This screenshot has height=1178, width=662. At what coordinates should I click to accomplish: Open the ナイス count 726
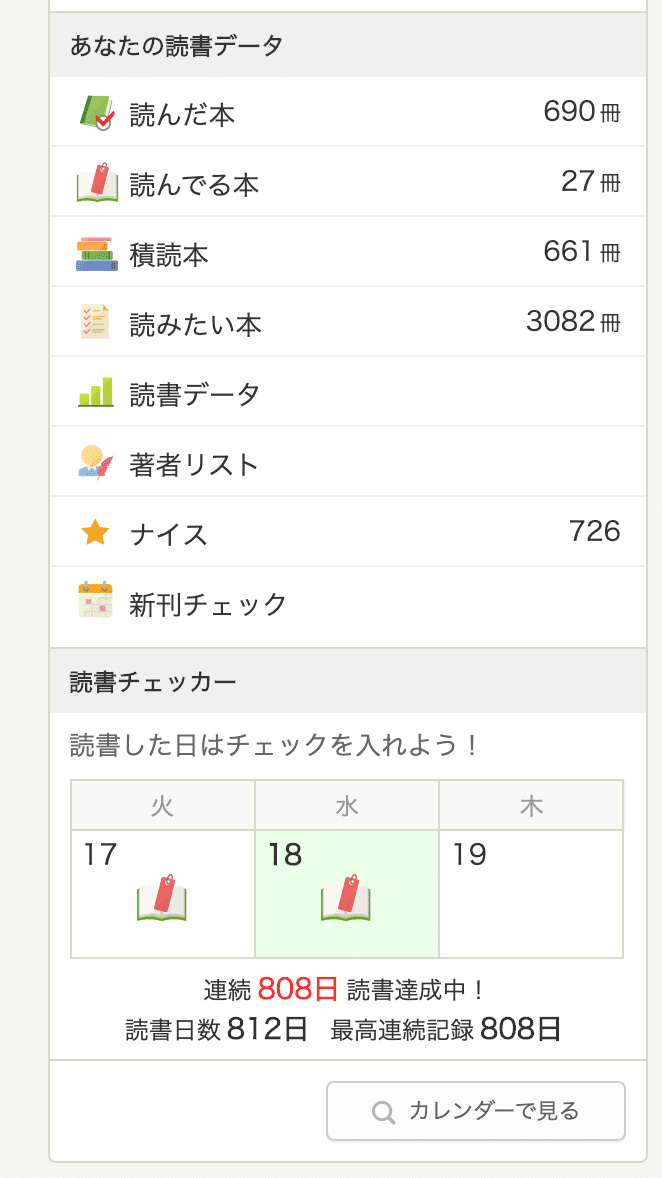pyautogui.click(x=594, y=531)
